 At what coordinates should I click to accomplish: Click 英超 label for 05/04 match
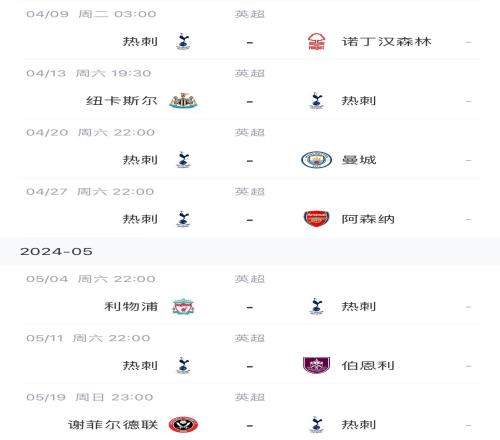coord(250,279)
